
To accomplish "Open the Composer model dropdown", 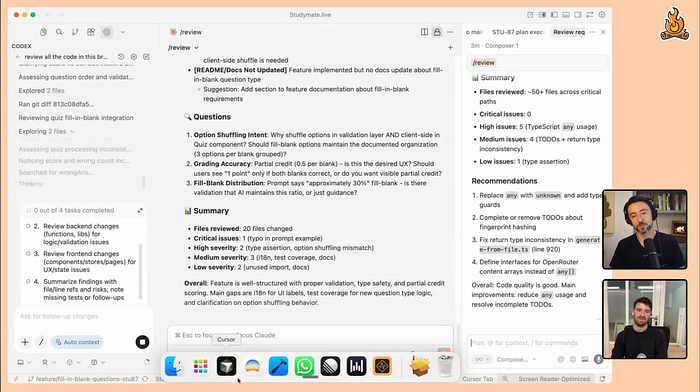I will tap(516, 359).
